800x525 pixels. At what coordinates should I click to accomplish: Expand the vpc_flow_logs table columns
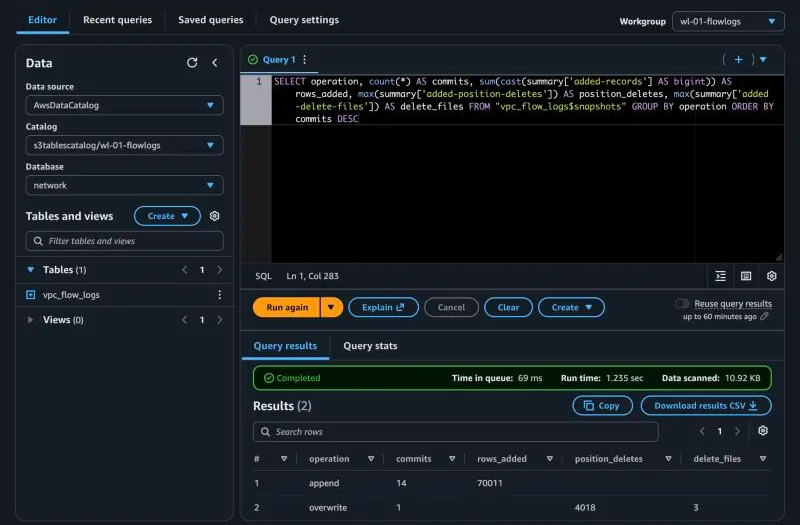click(x=31, y=294)
